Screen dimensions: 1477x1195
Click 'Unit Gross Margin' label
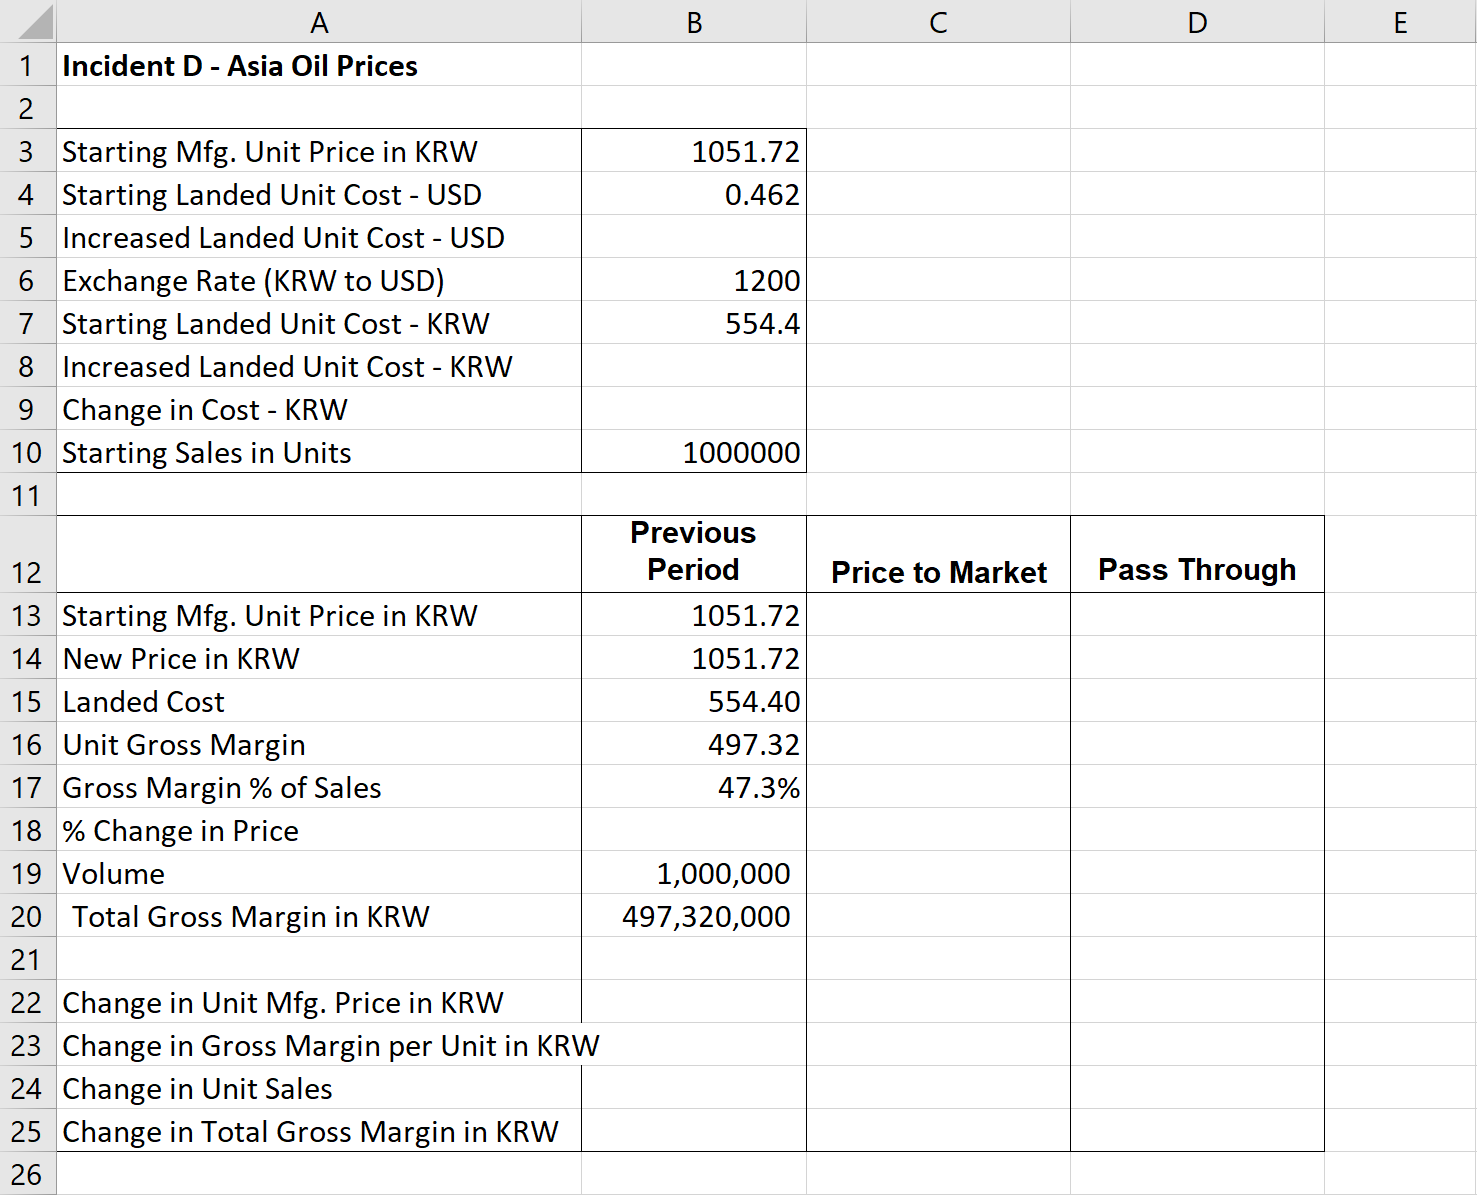click(184, 745)
